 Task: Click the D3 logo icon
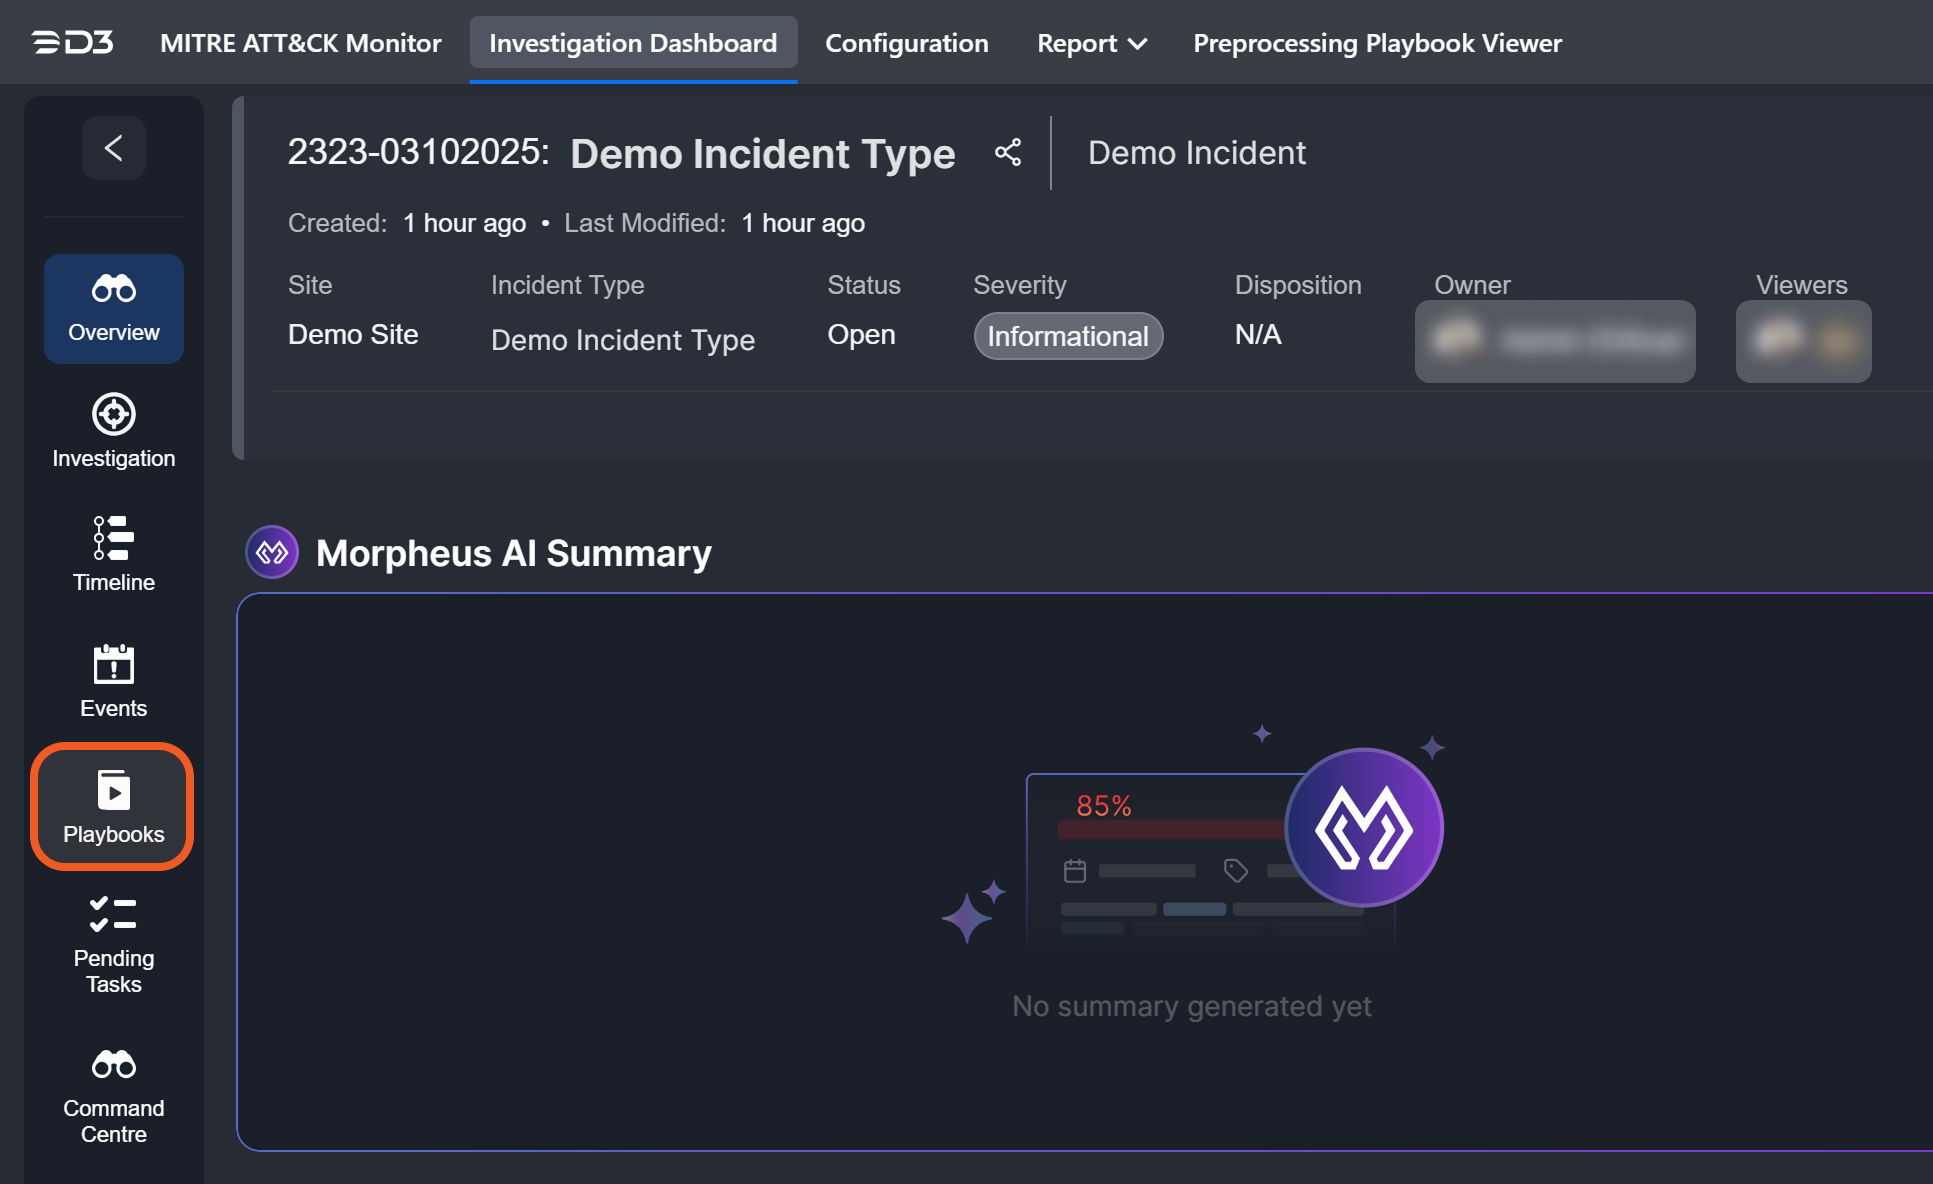click(72, 42)
